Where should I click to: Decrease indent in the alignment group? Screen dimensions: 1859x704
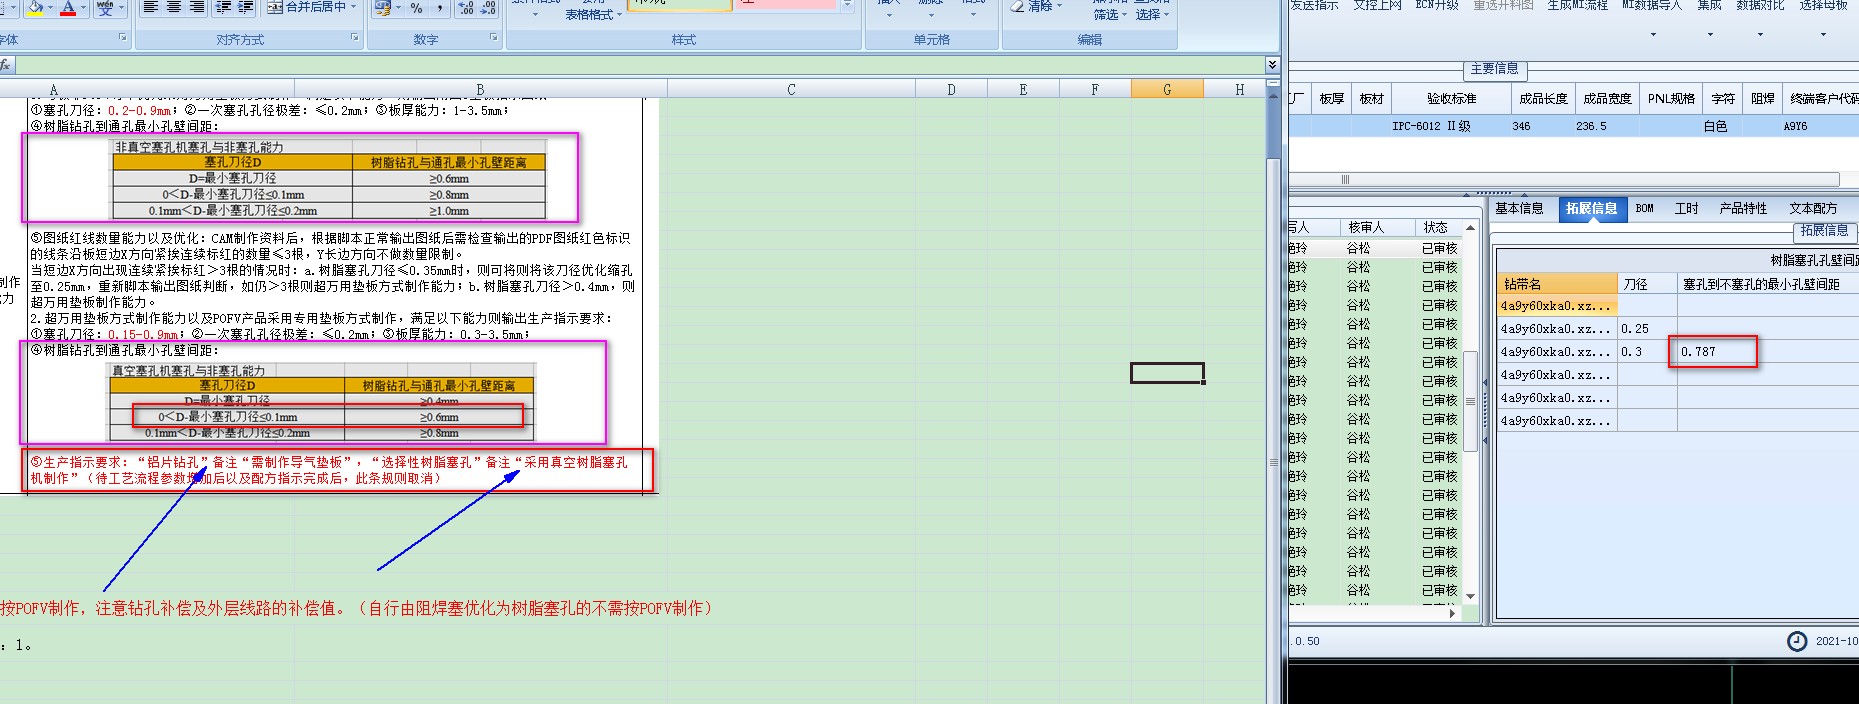coord(223,7)
